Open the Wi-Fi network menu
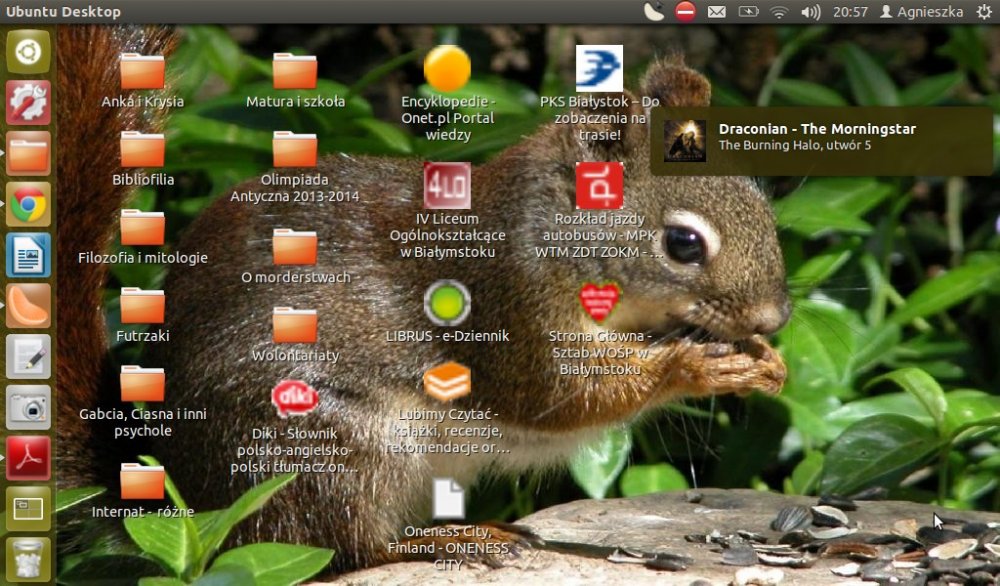 [779, 12]
